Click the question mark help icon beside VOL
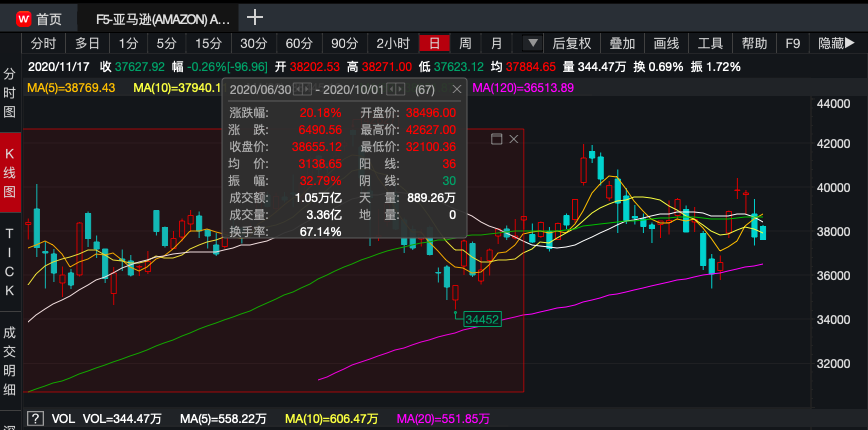 tap(35, 418)
